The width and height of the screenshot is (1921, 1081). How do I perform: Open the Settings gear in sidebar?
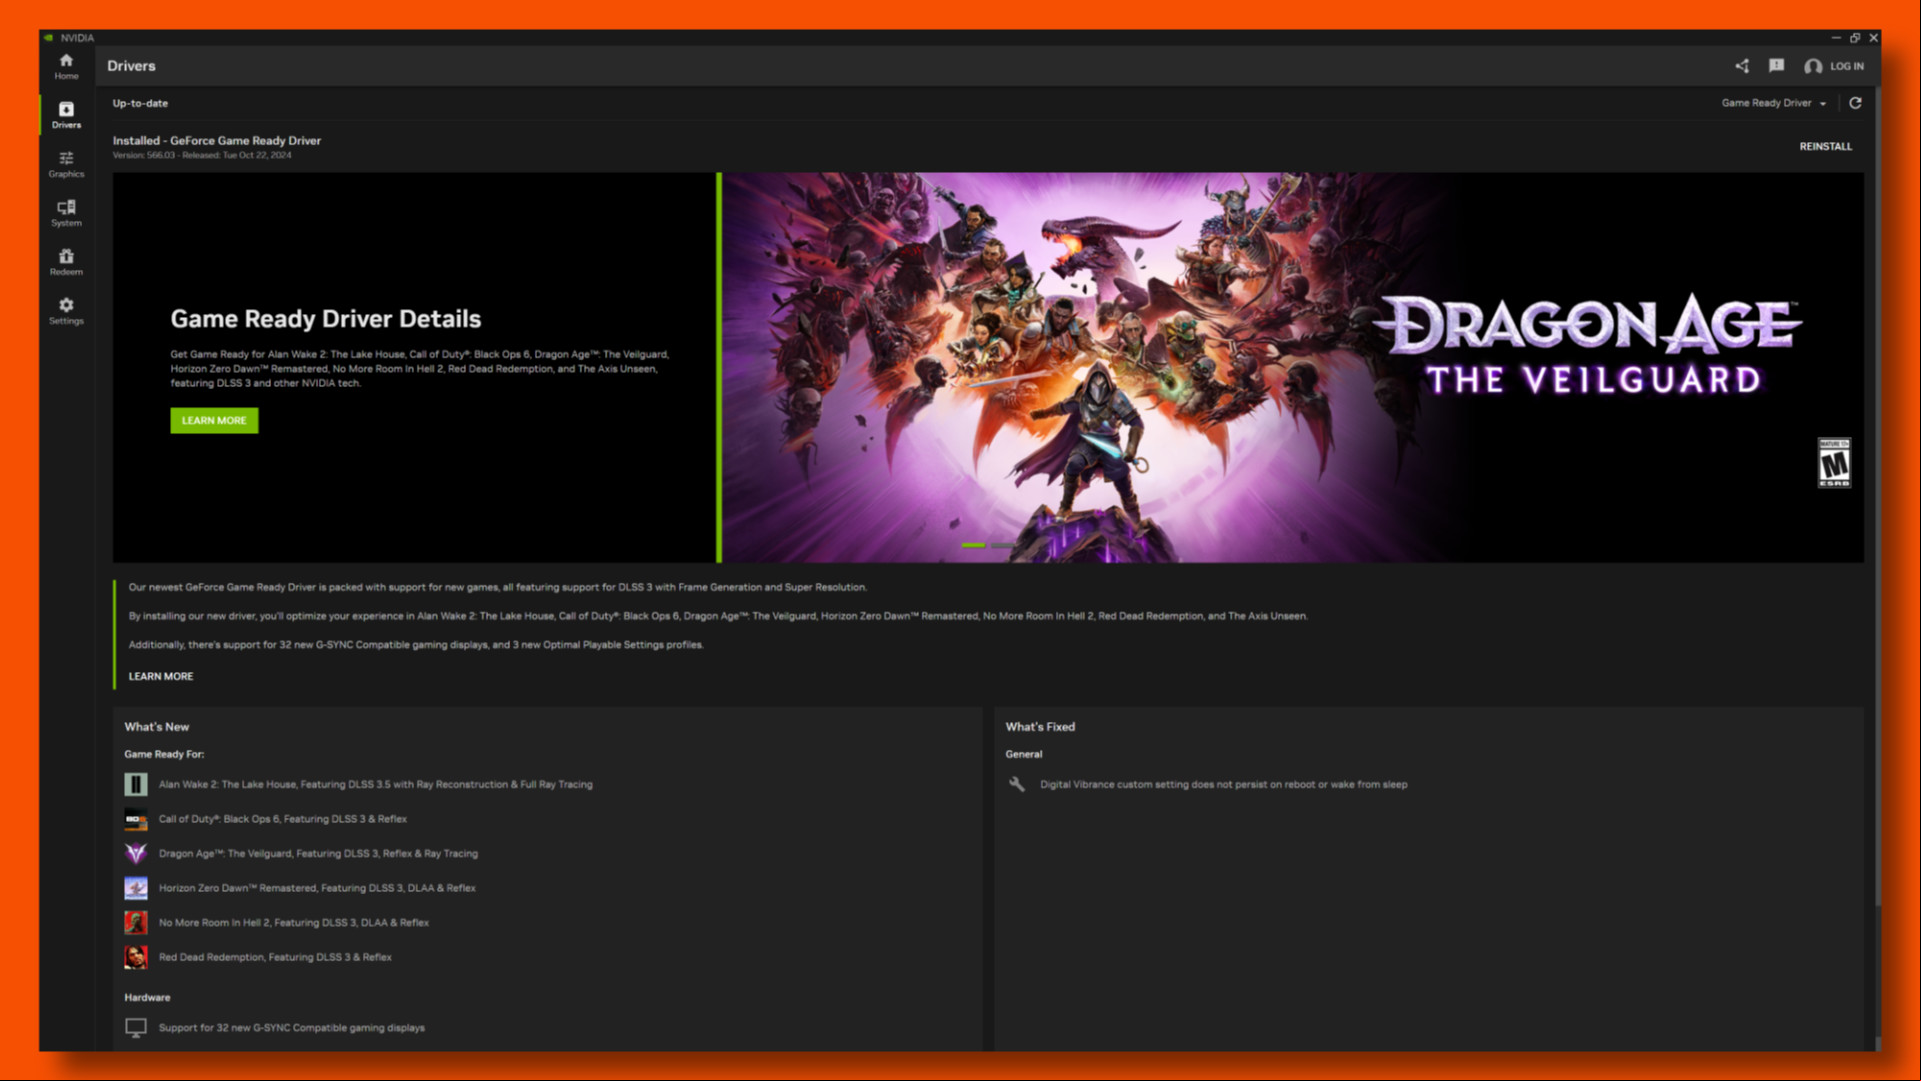click(x=66, y=311)
